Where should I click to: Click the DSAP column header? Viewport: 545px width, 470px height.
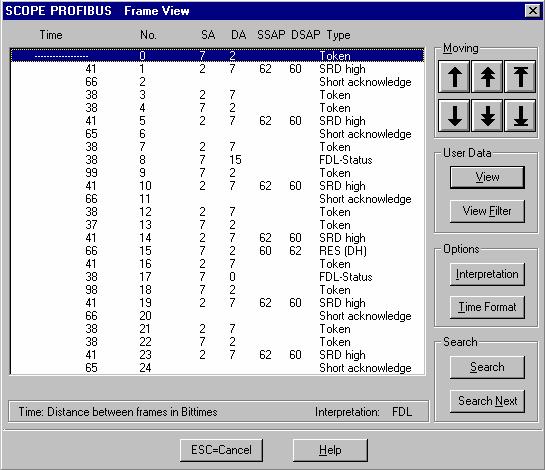tap(306, 35)
